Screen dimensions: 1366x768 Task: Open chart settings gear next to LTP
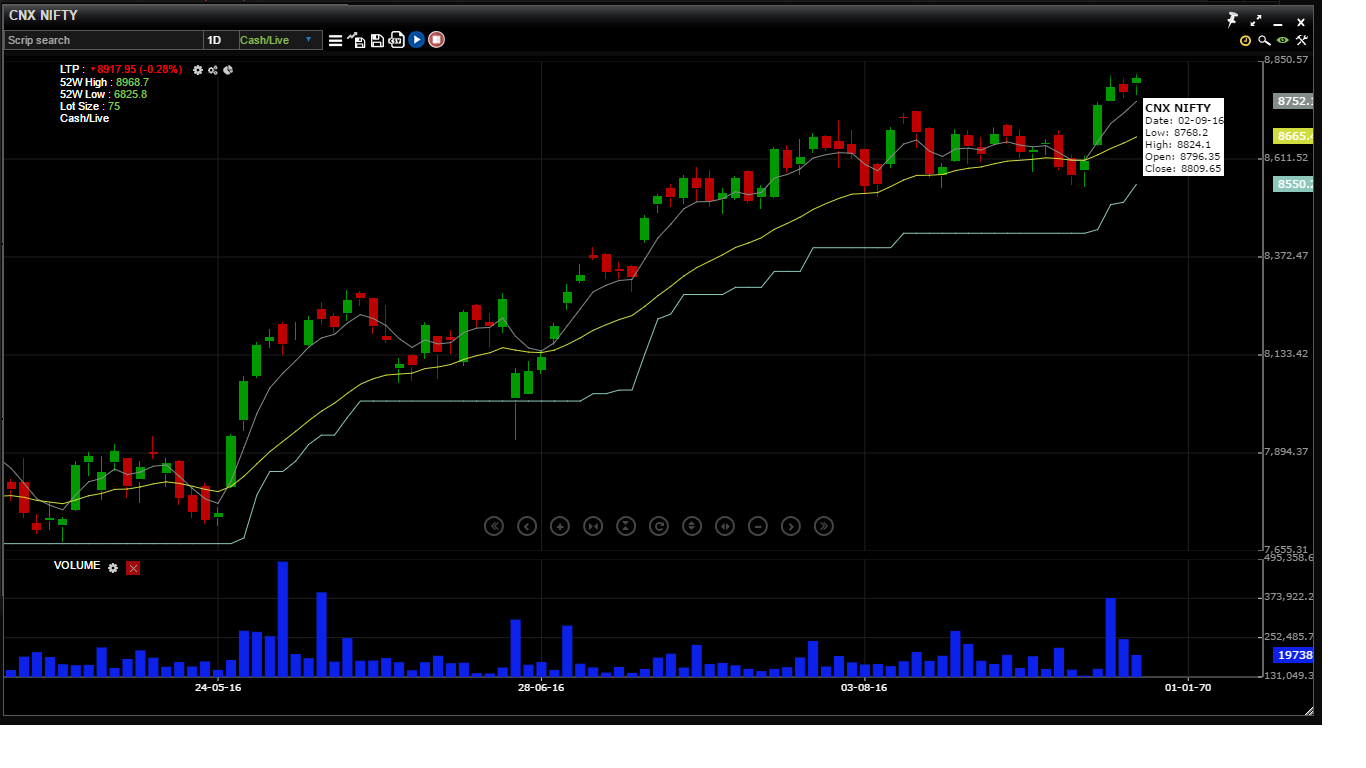198,70
